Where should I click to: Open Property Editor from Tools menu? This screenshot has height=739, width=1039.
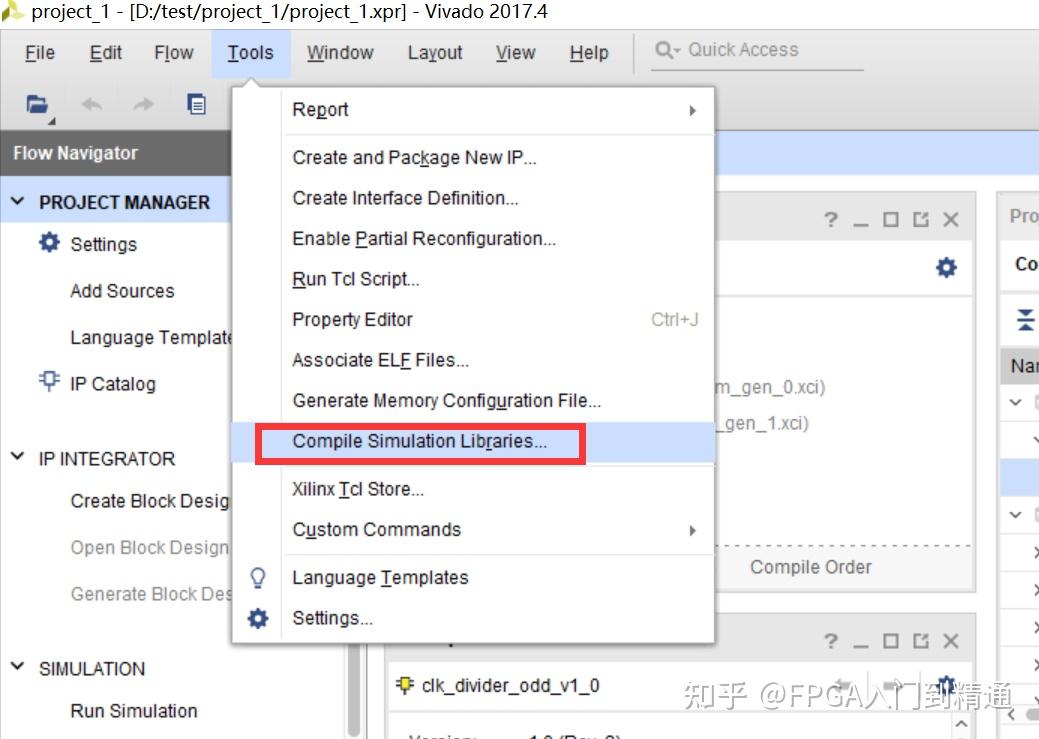point(473,319)
